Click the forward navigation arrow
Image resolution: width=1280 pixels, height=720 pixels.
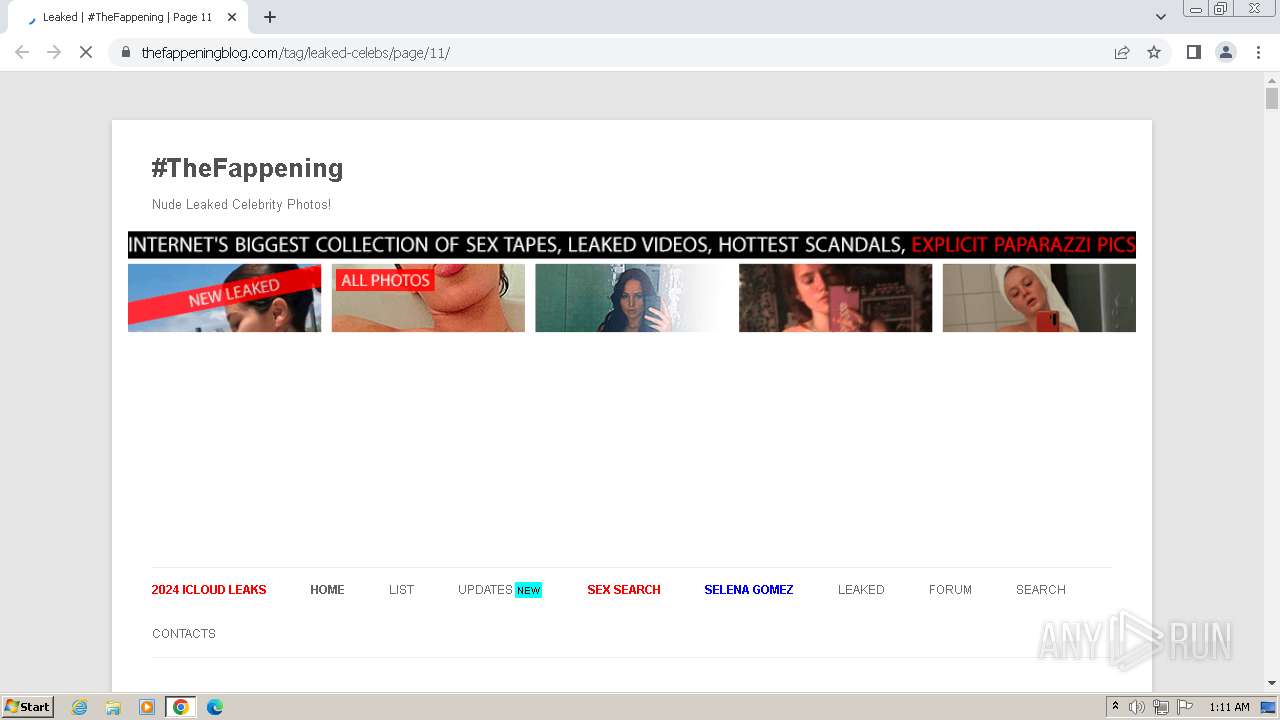54,52
